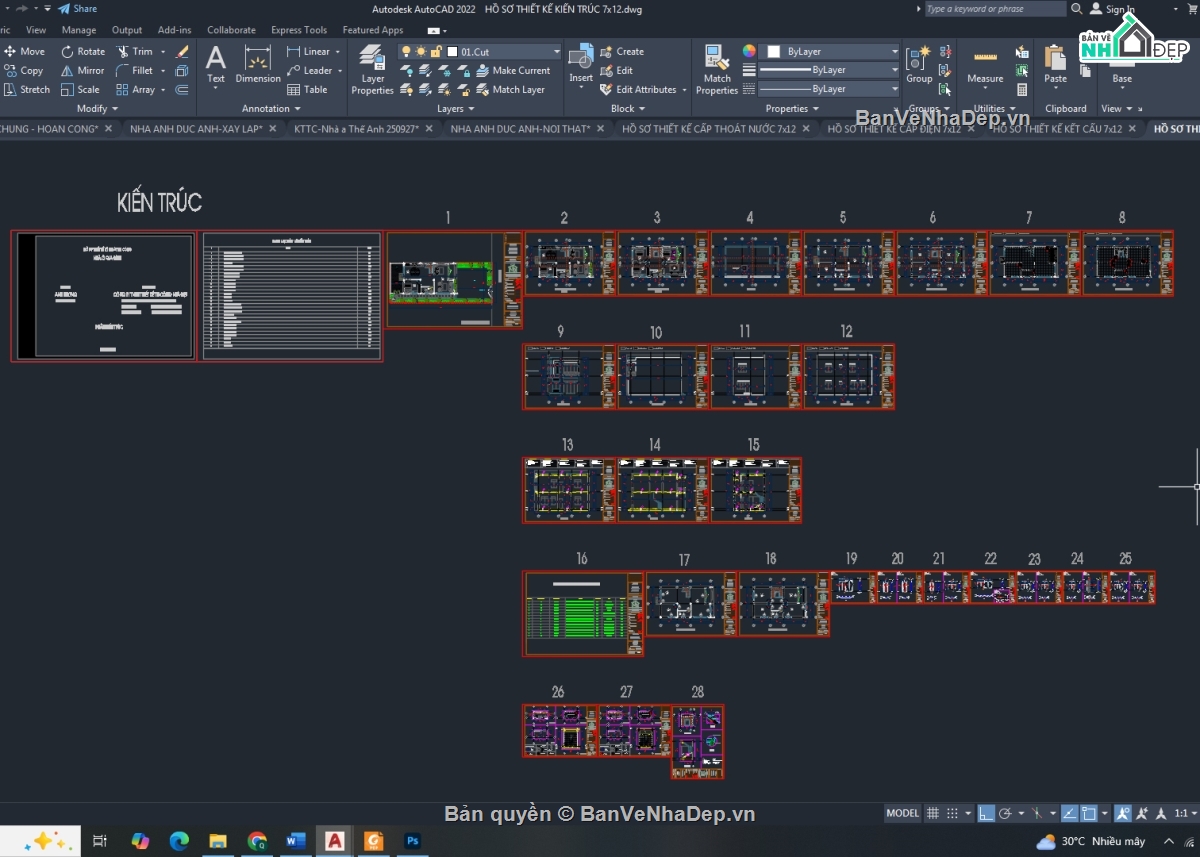The width and height of the screenshot is (1200, 857).
Task: Click the Make Current layer button
Action: tap(518, 71)
